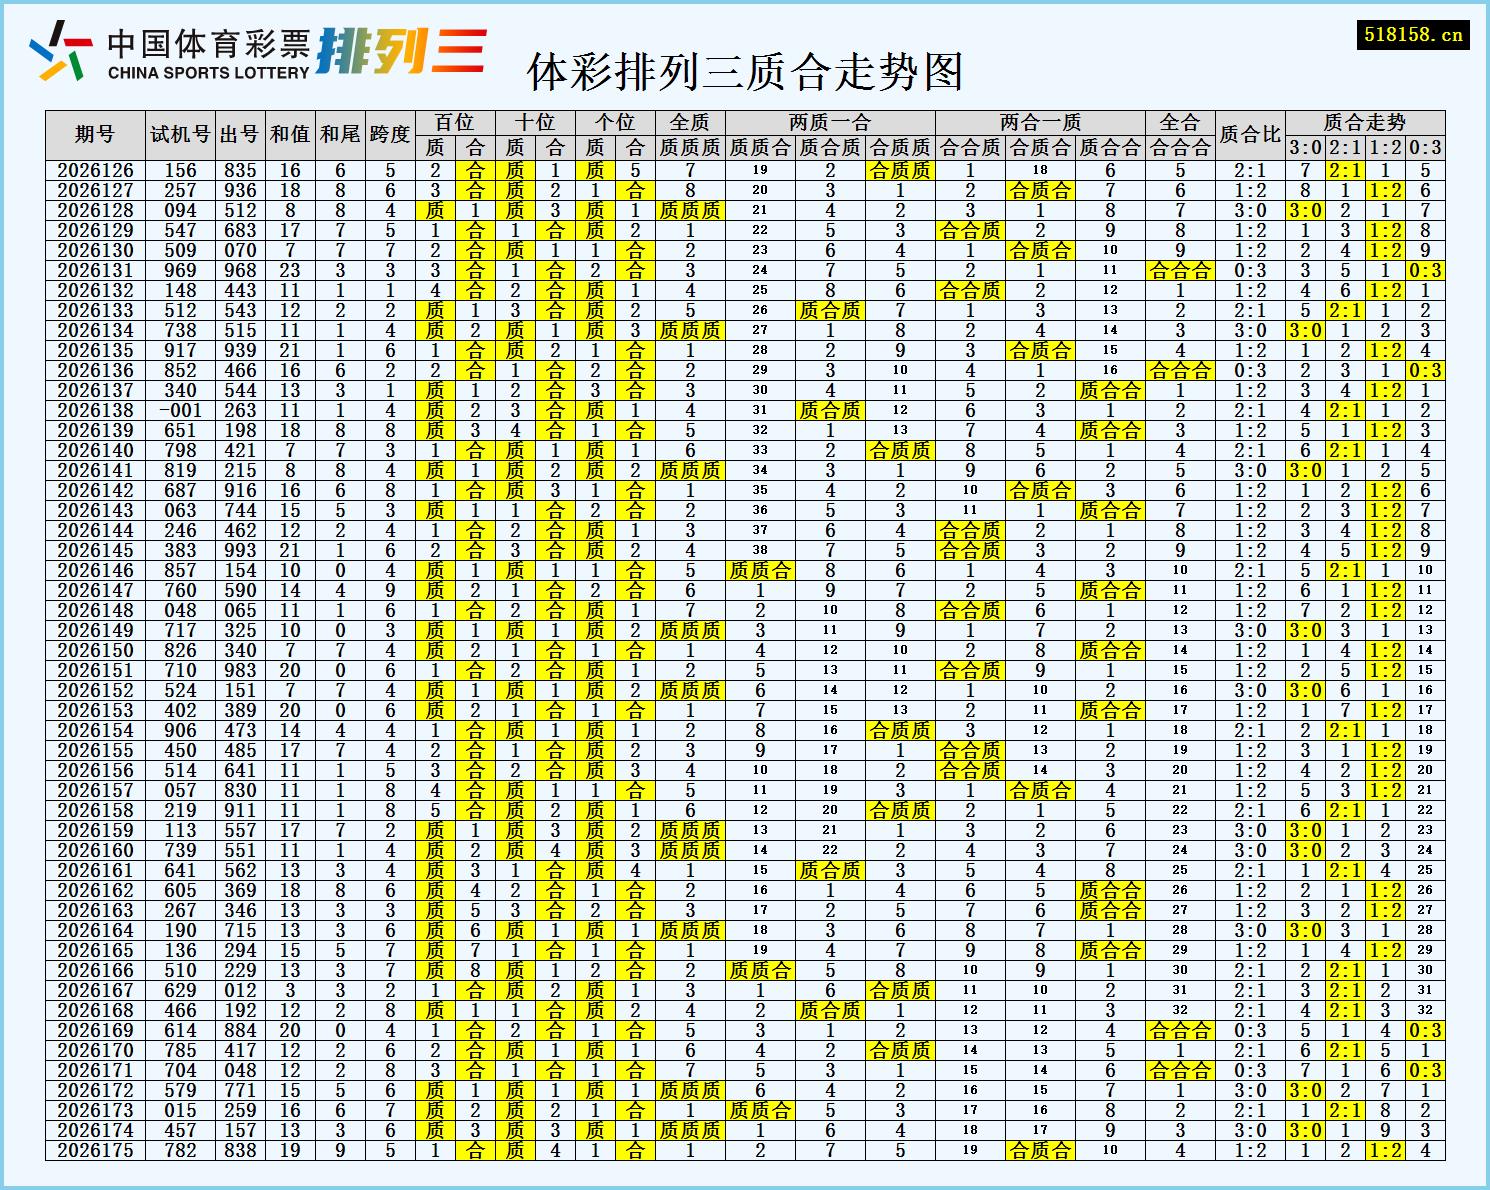Click draw number 835 in row 2026126
Screen dimensions: 1490x1190
(240, 171)
